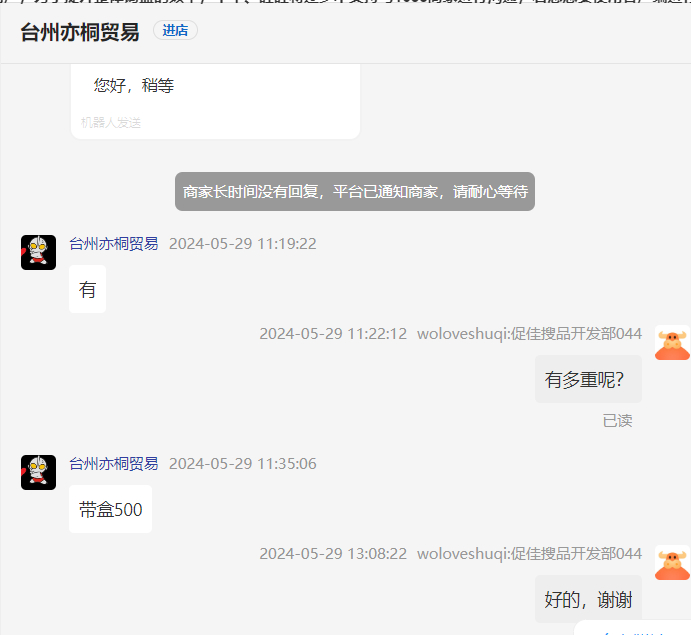
Task: Select the 机器人发送 label
Action: pyautogui.click(x=111, y=123)
